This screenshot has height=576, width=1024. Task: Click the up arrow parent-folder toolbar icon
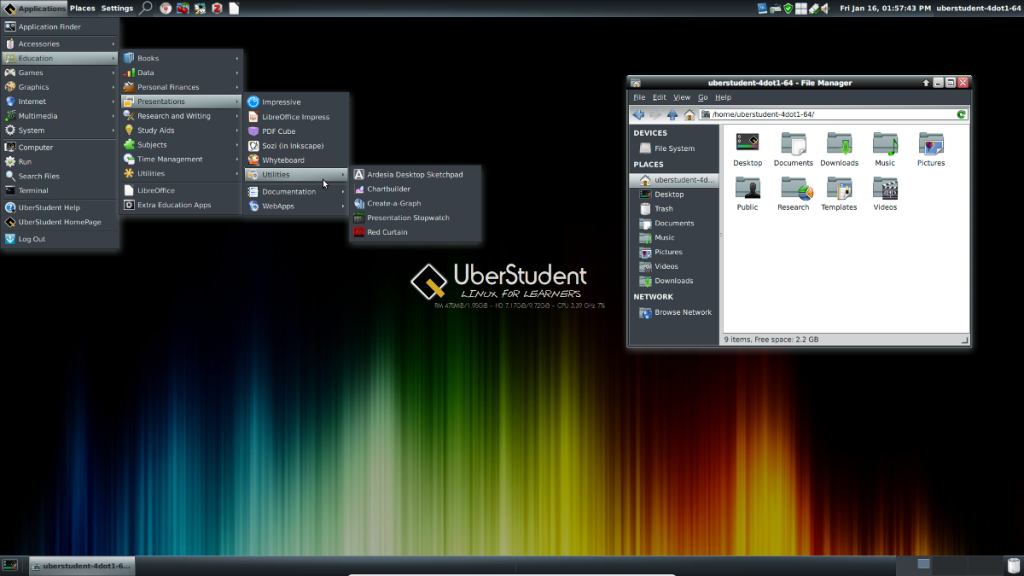[671, 114]
